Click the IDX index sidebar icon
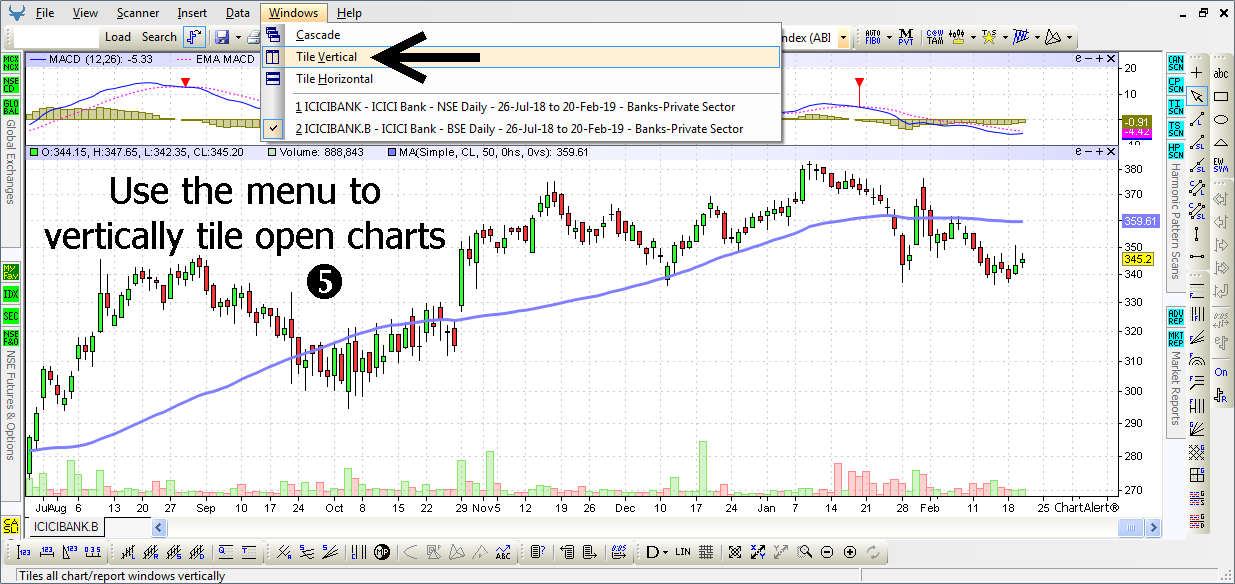This screenshot has height=584, width=1235. pos(11,294)
